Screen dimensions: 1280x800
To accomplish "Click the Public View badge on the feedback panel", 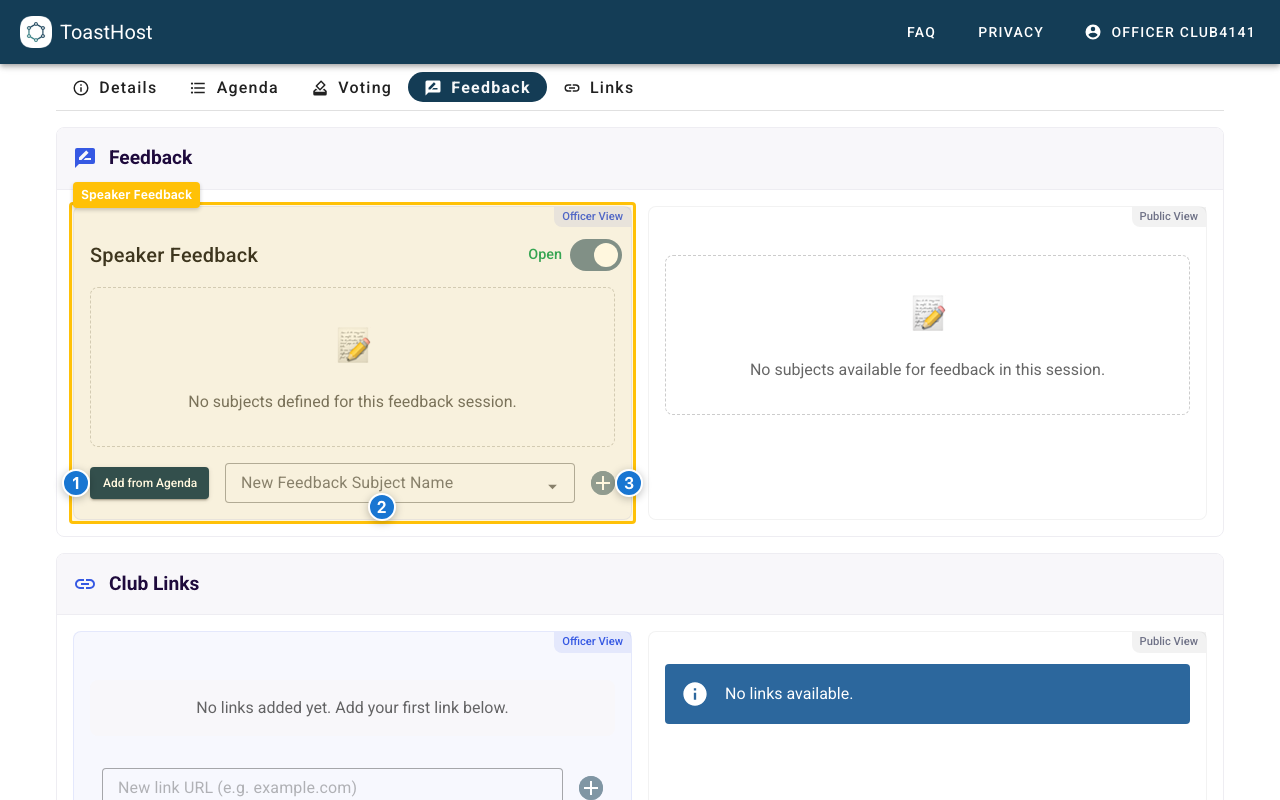I will click(1168, 216).
